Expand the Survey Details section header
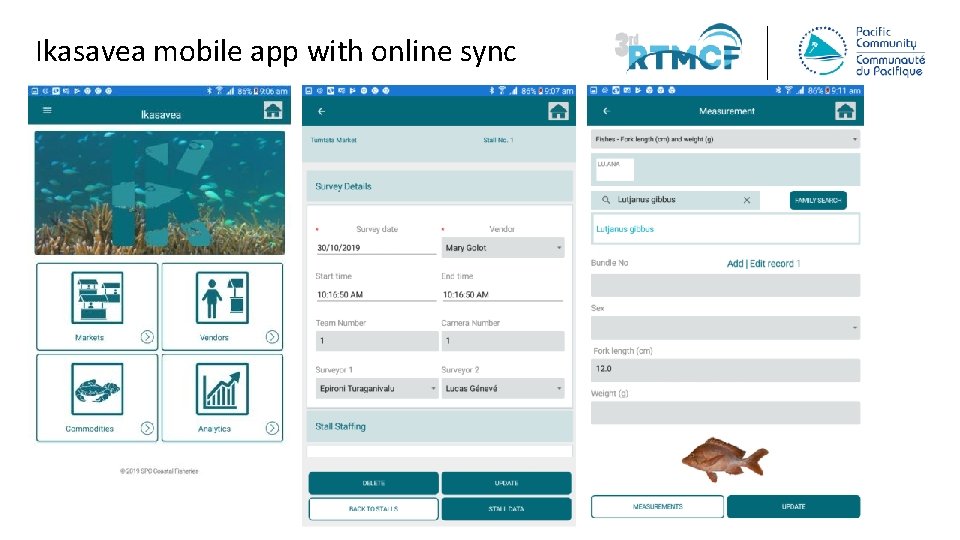The width and height of the screenshot is (960, 540). tap(440, 186)
